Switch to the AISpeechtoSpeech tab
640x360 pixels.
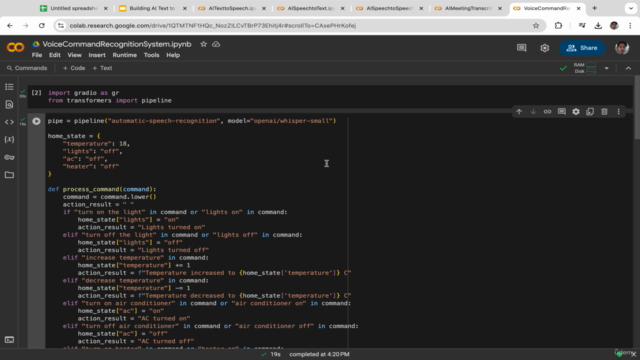click(390, 8)
